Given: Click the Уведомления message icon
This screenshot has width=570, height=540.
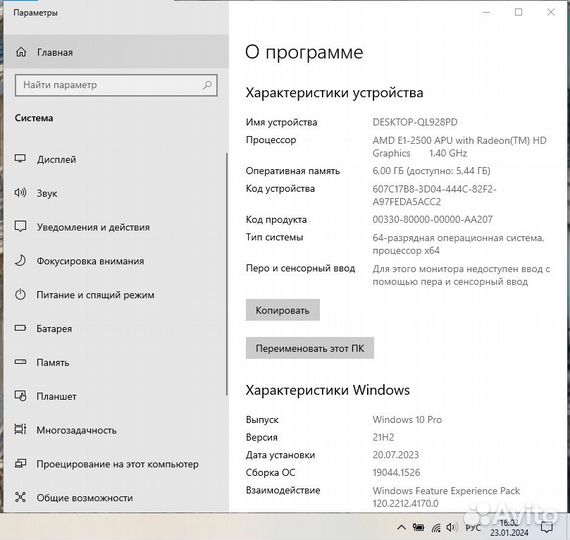Looking at the screenshot, I should [x=20, y=226].
